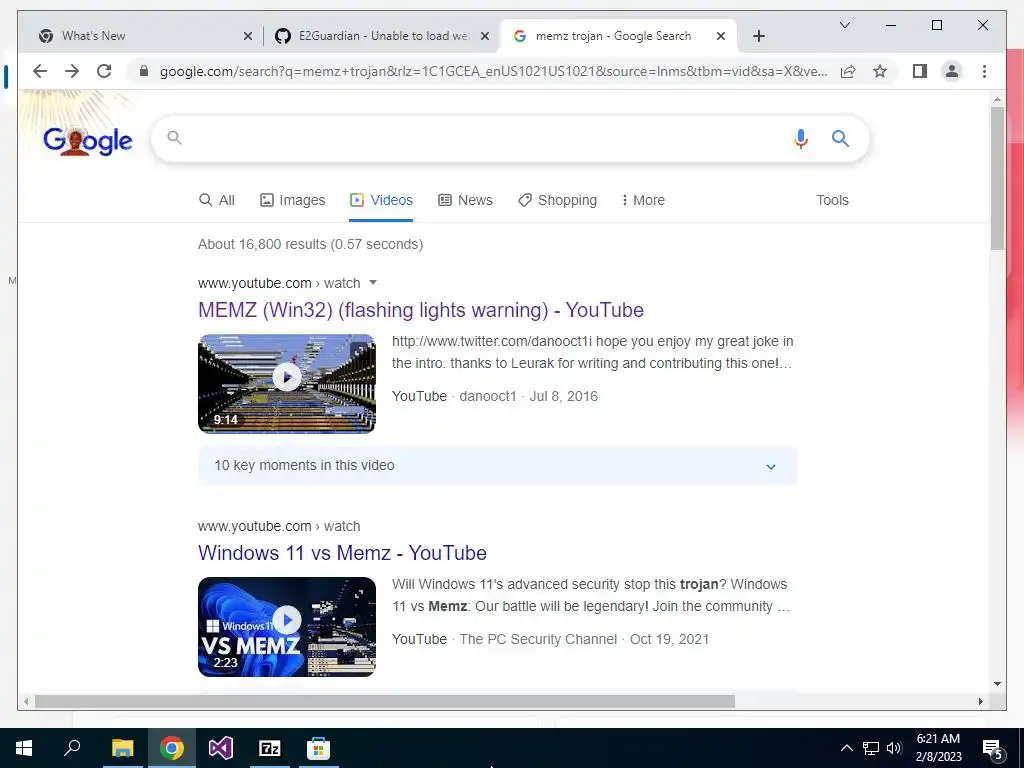Image resolution: width=1024 pixels, height=768 pixels.
Task: Open Windows Start menu
Action: pyautogui.click(x=24, y=748)
